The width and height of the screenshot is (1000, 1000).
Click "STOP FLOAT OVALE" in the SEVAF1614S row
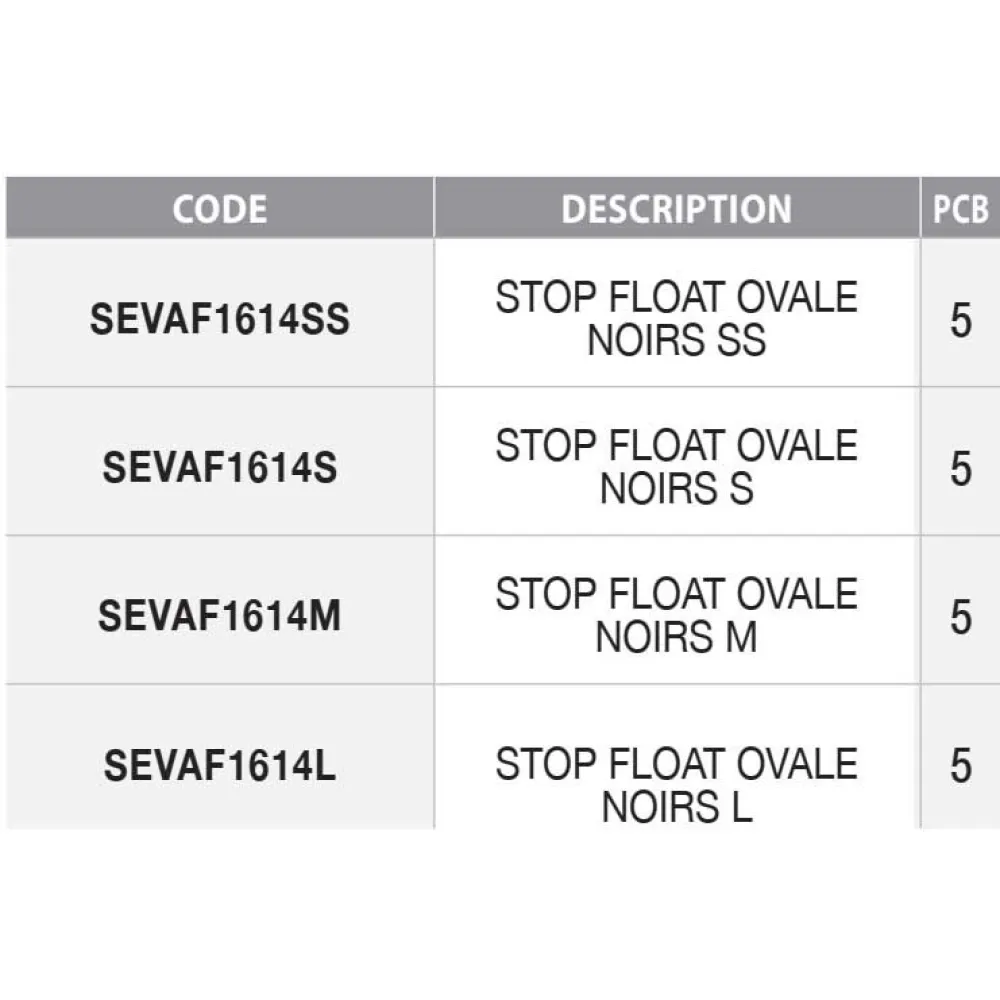coord(676,446)
